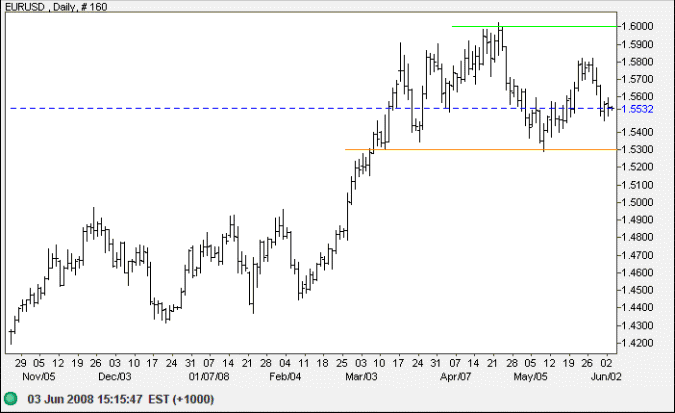Click the '31' day label before '07' in January

tap(190, 363)
